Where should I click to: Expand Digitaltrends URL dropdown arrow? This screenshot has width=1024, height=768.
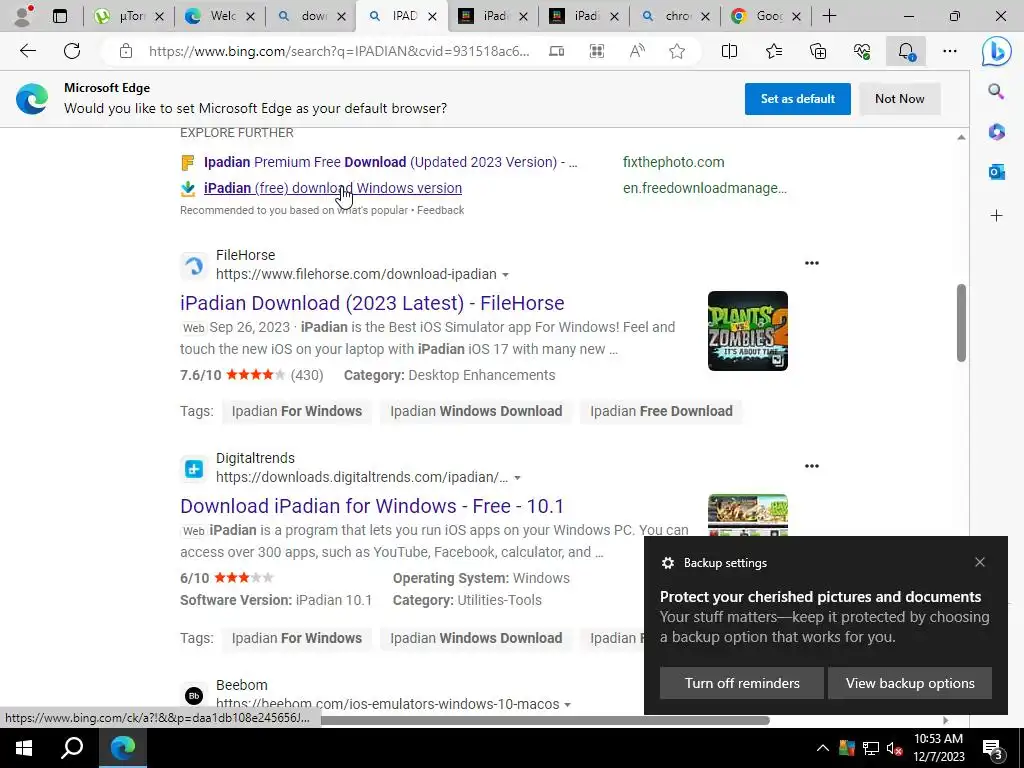pyautogui.click(x=517, y=478)
